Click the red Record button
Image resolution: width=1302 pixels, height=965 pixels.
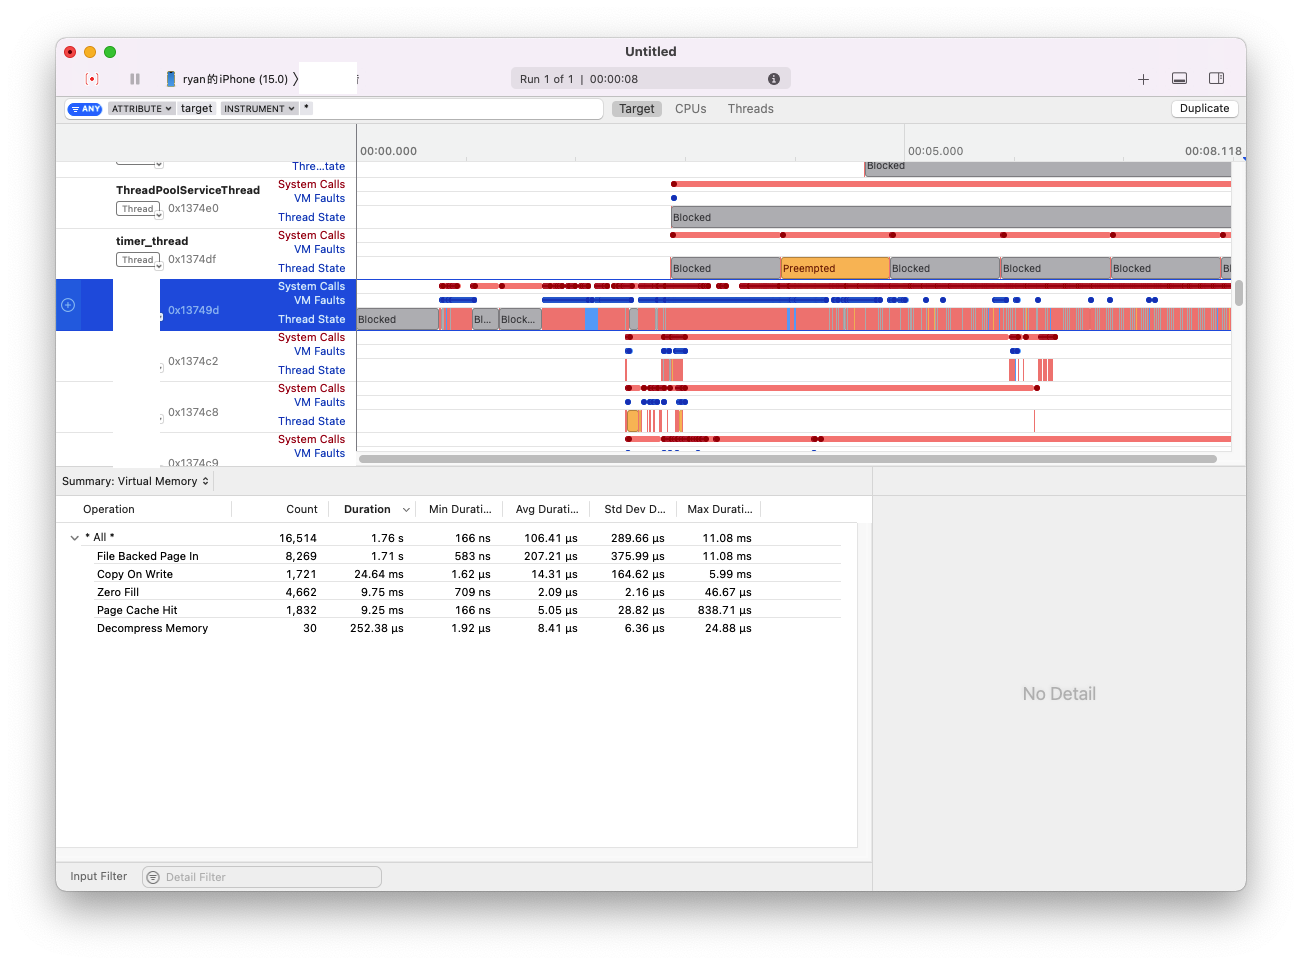pos(92,79)
